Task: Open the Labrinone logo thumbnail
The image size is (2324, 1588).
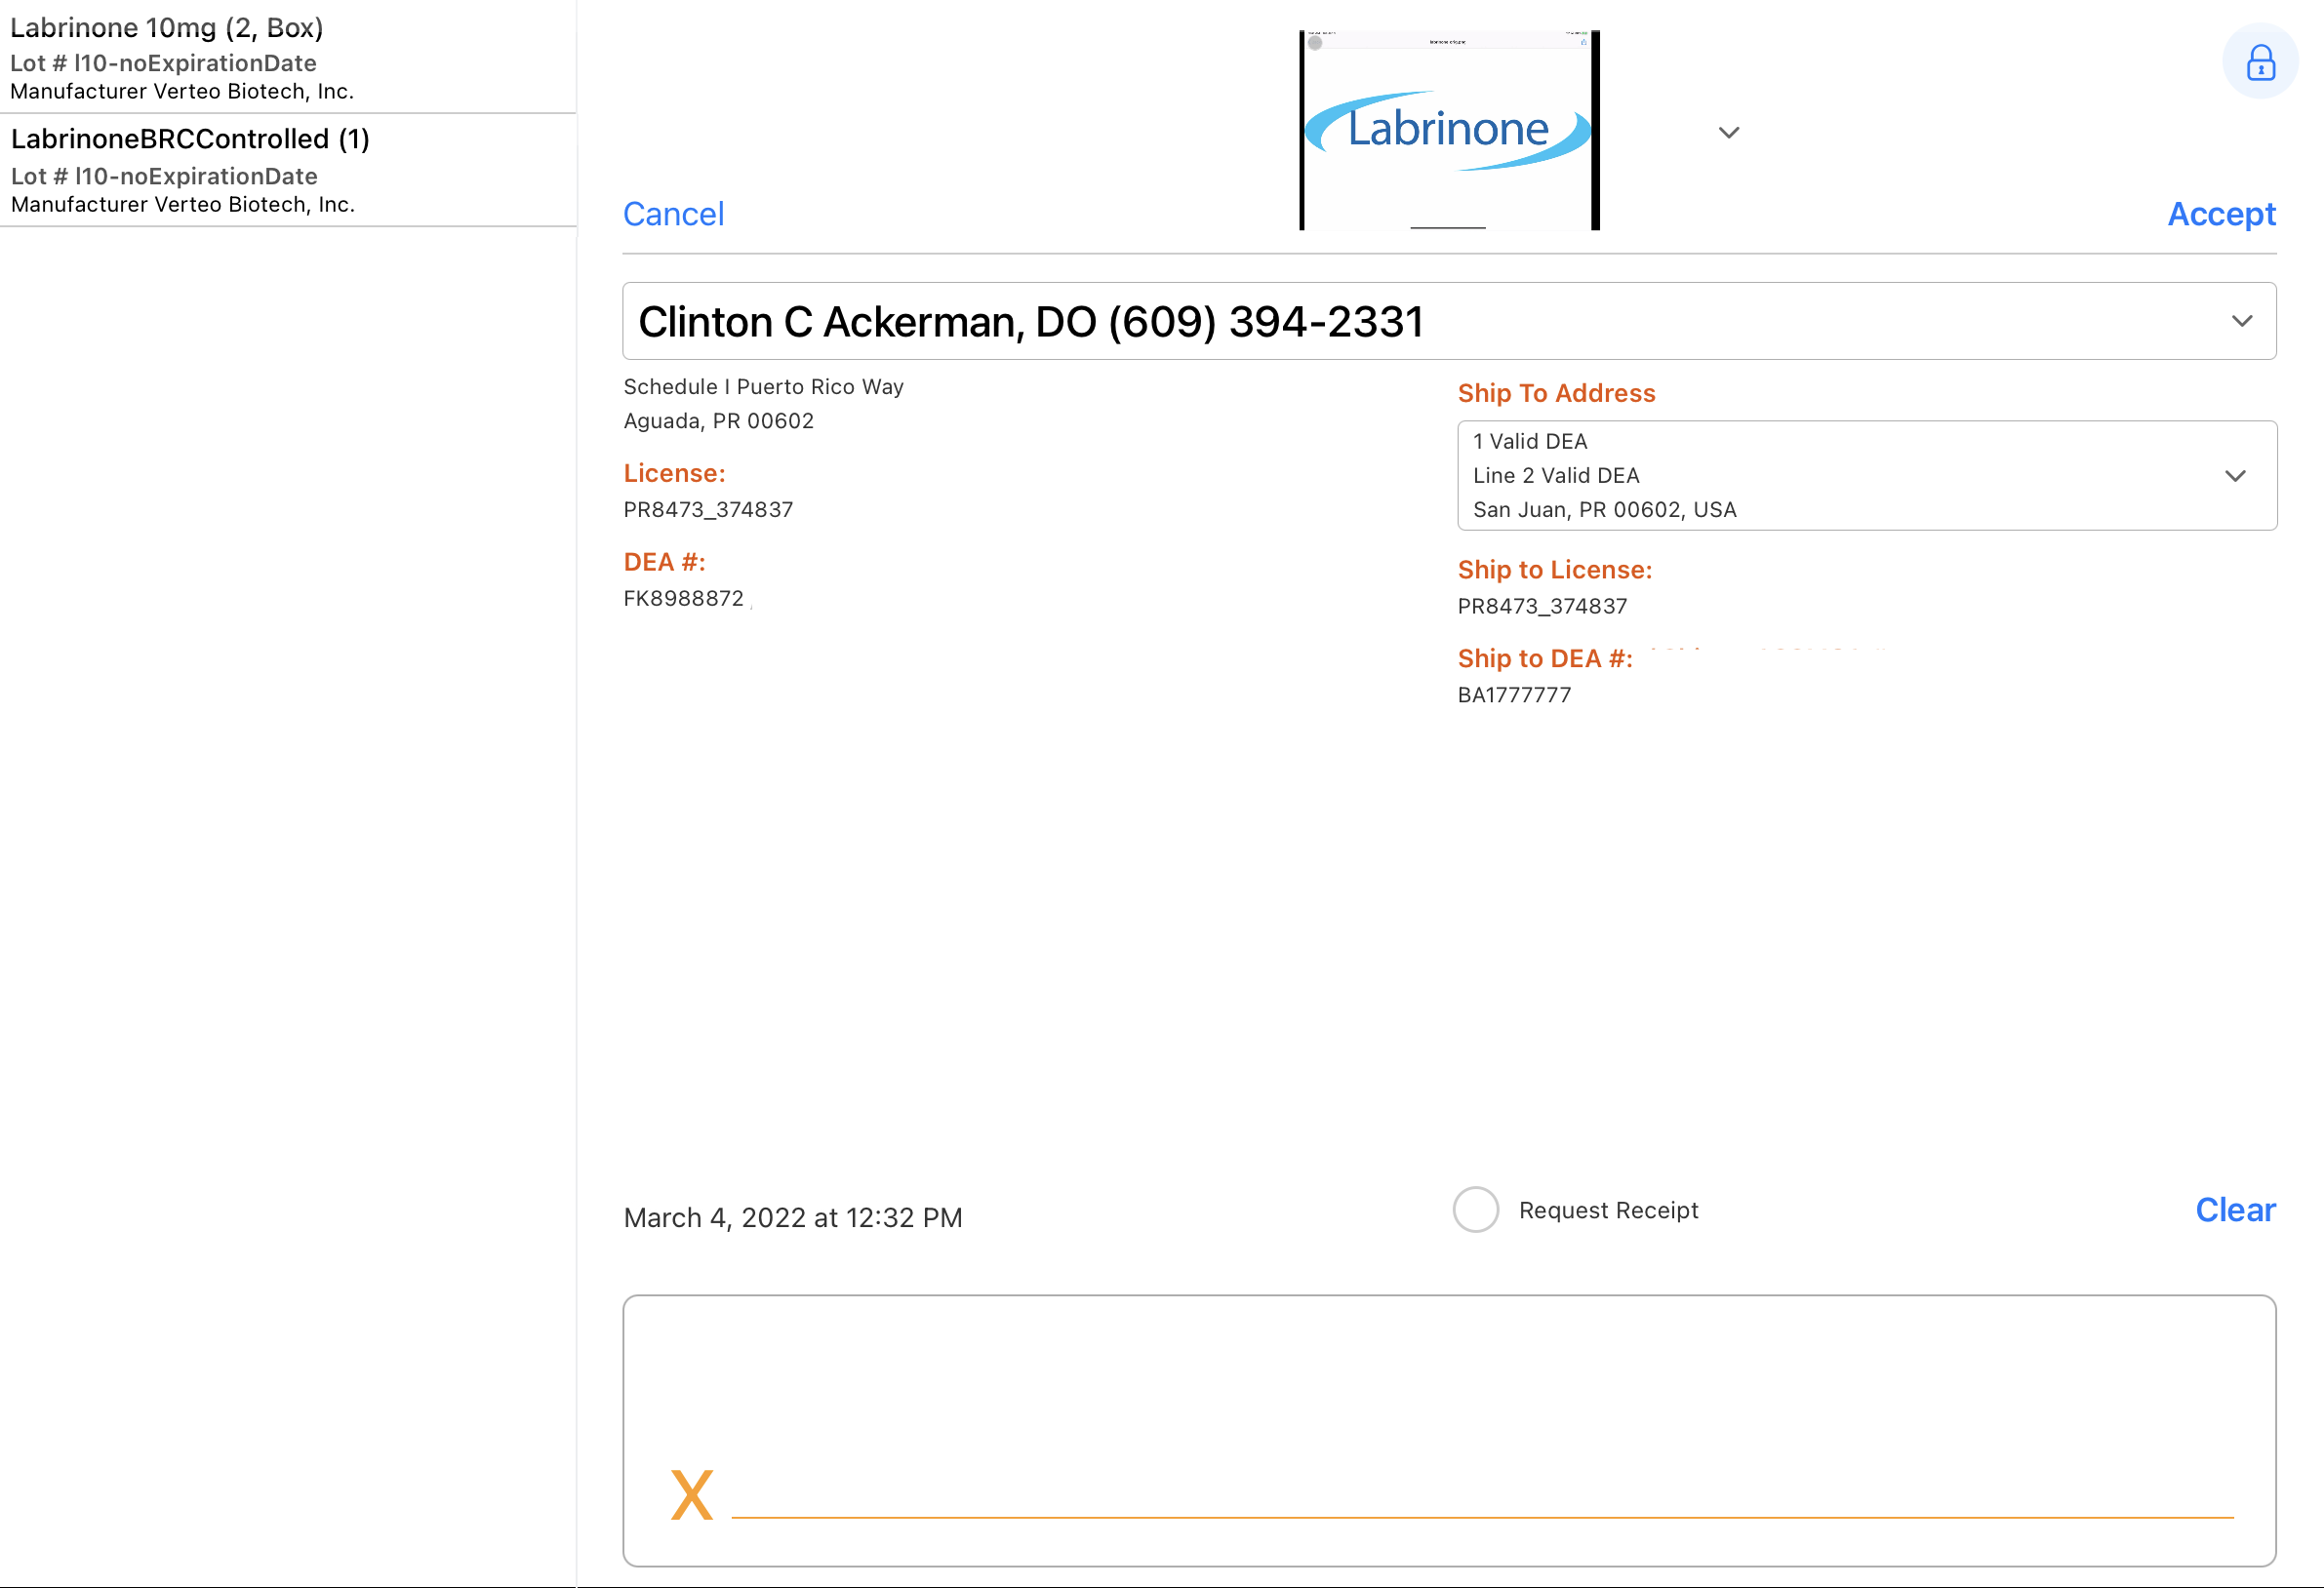Action: (1448, 130)
